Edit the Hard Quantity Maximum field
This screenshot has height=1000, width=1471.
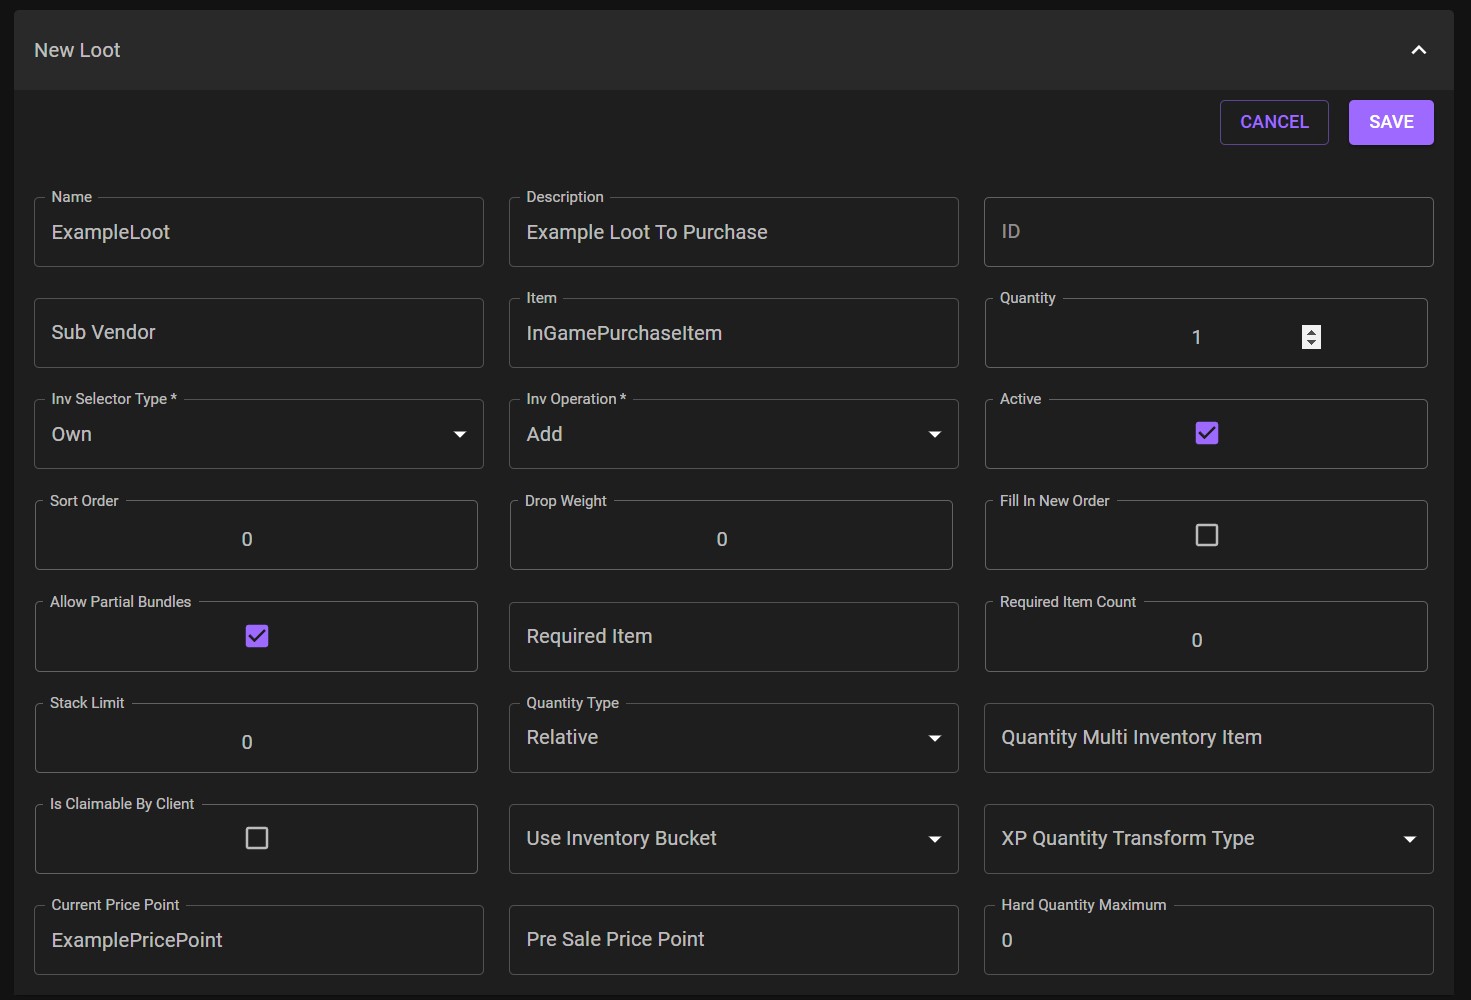[1209, 940]
